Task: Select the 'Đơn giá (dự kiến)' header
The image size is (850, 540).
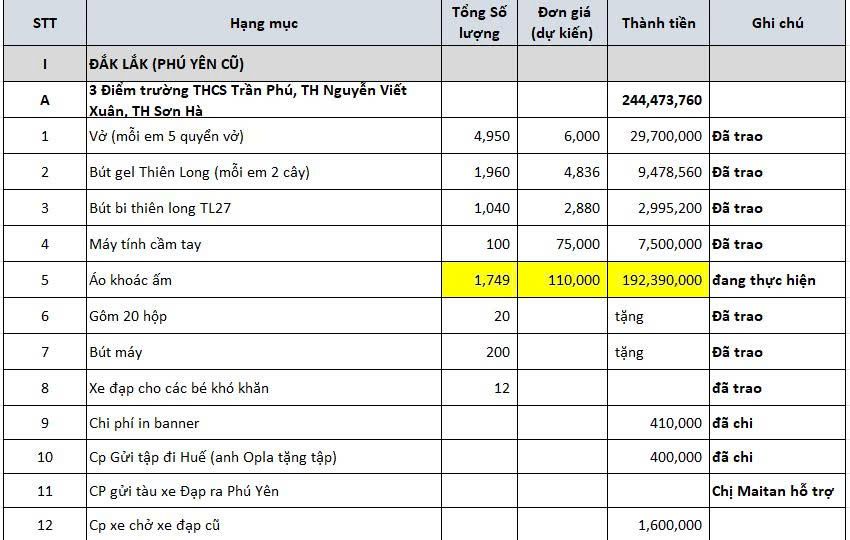Action: click(x=562, y=23)
